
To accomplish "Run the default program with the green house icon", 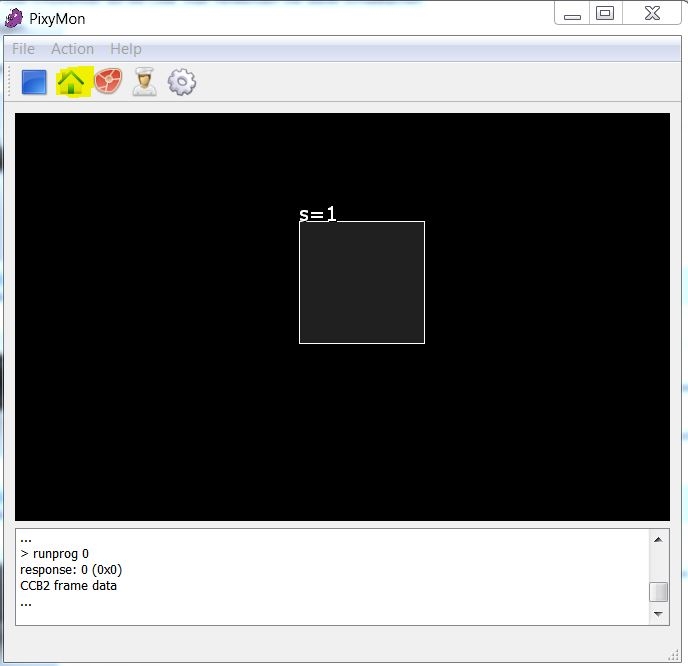I will (71, 82).
